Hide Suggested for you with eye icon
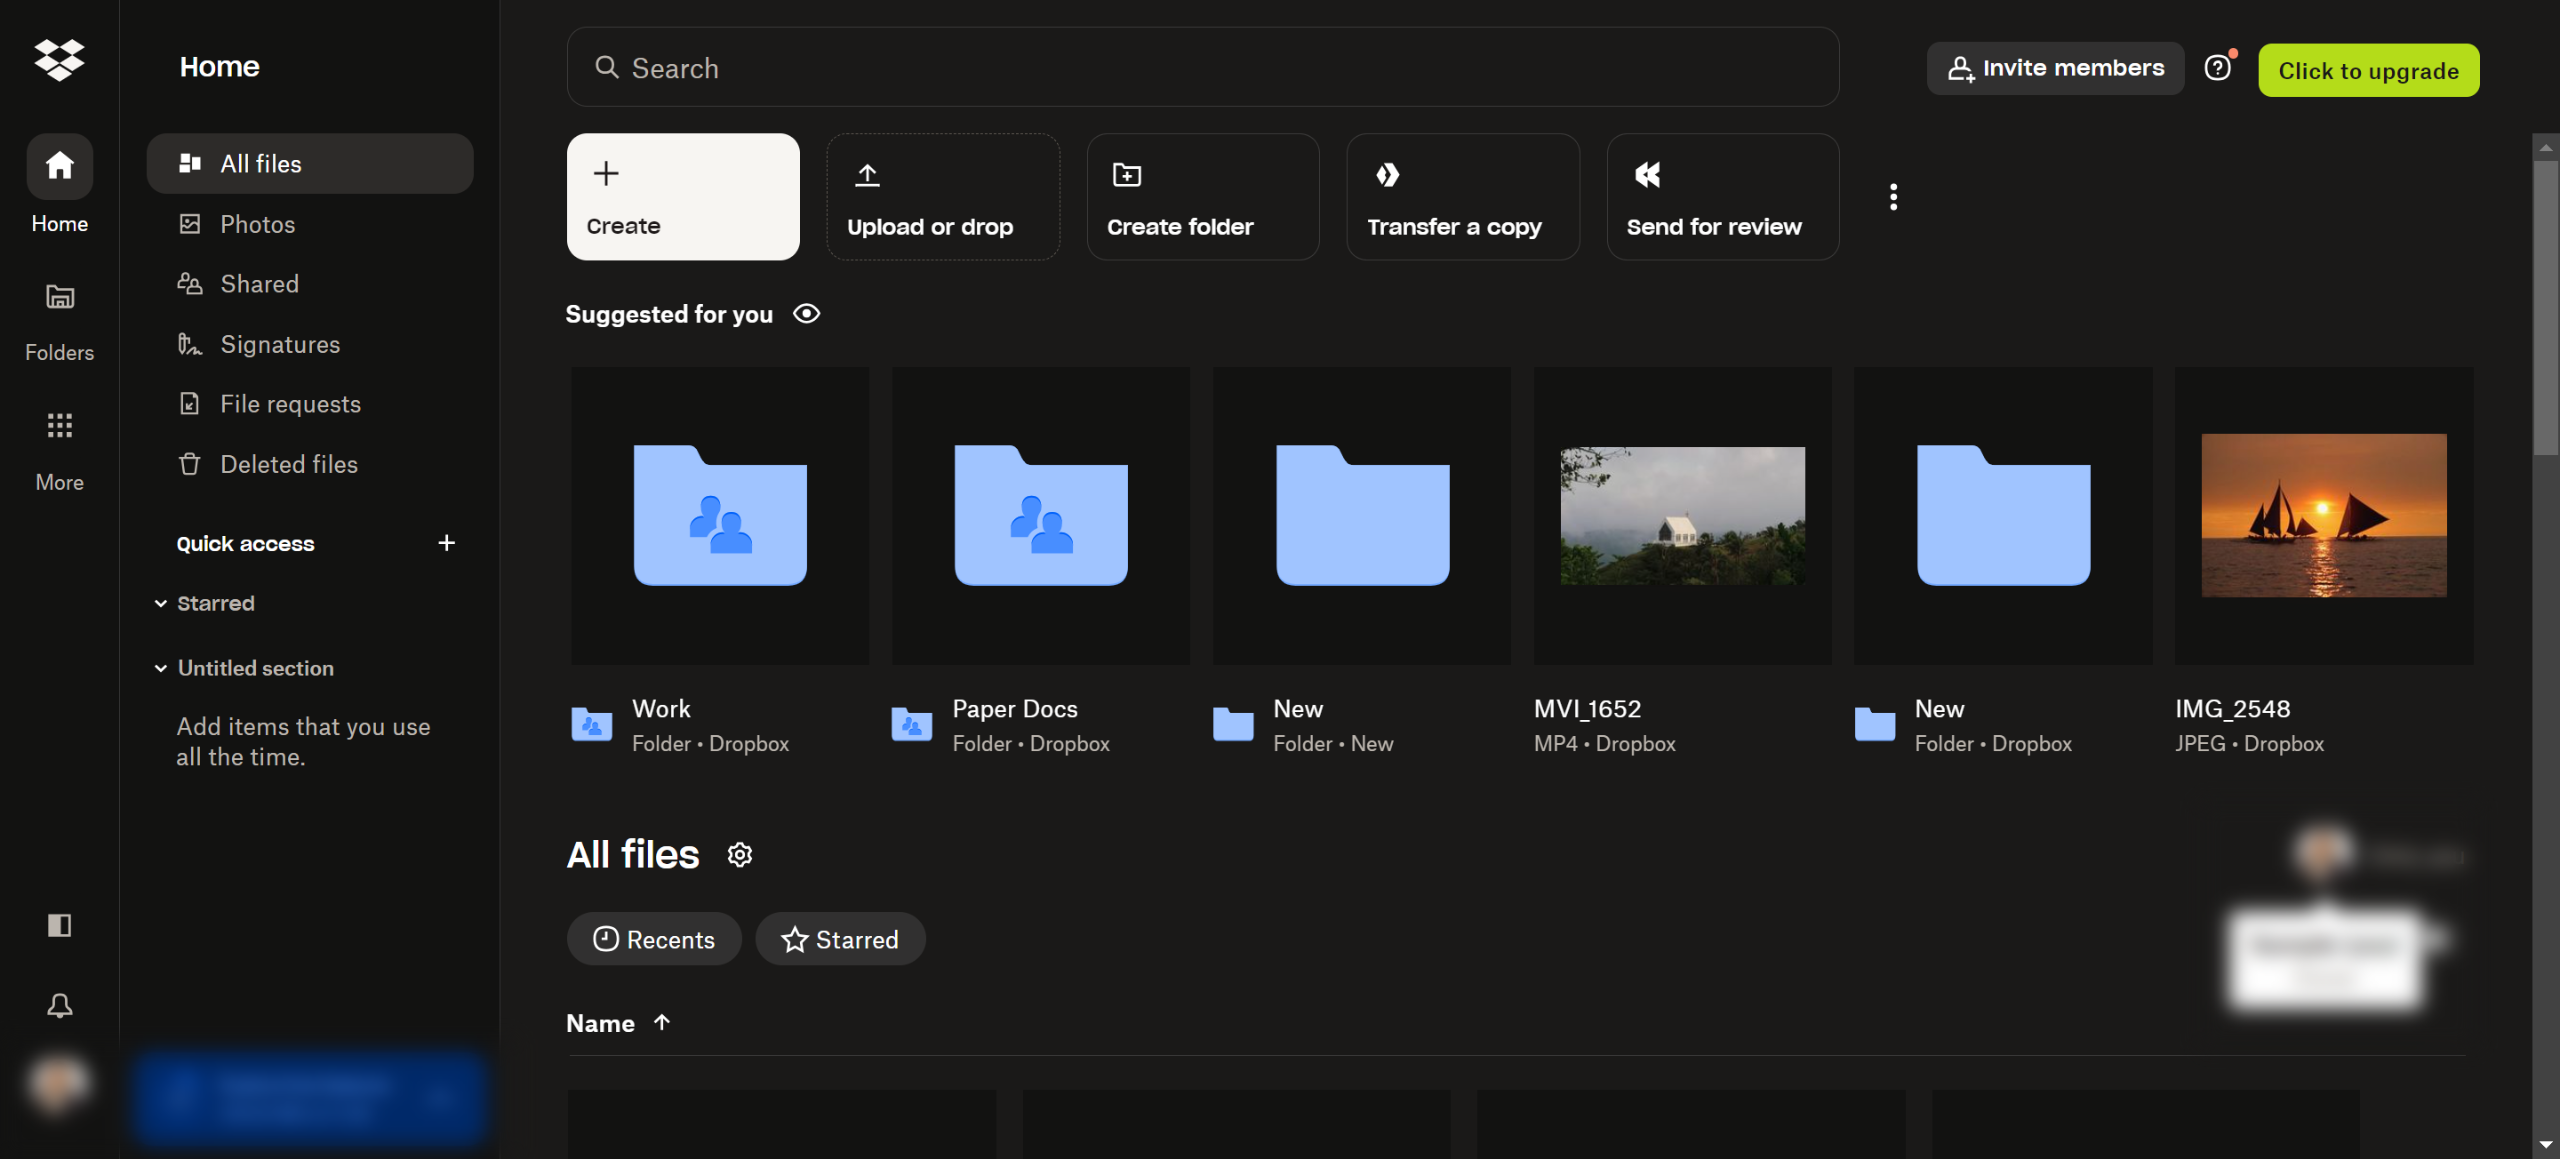Viewport: 2560px width, 1159px height. [x=806, y=314]
